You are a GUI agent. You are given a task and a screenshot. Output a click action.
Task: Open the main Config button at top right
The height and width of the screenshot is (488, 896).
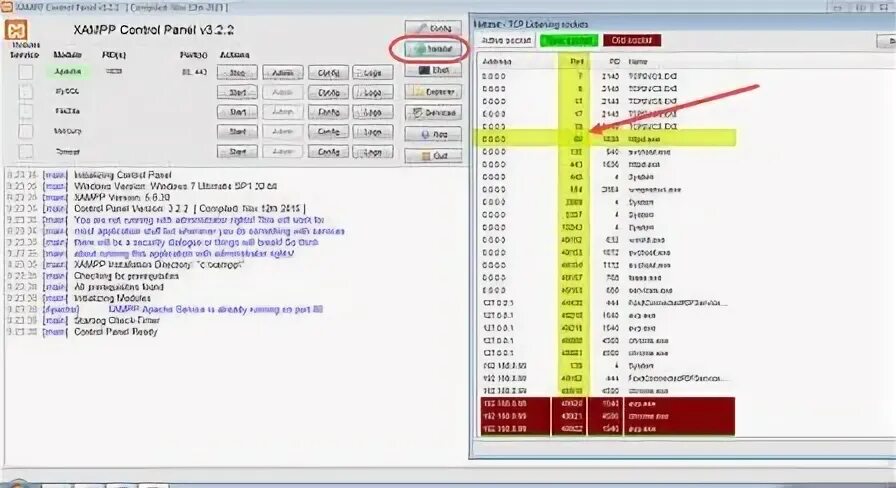(433, 28)
